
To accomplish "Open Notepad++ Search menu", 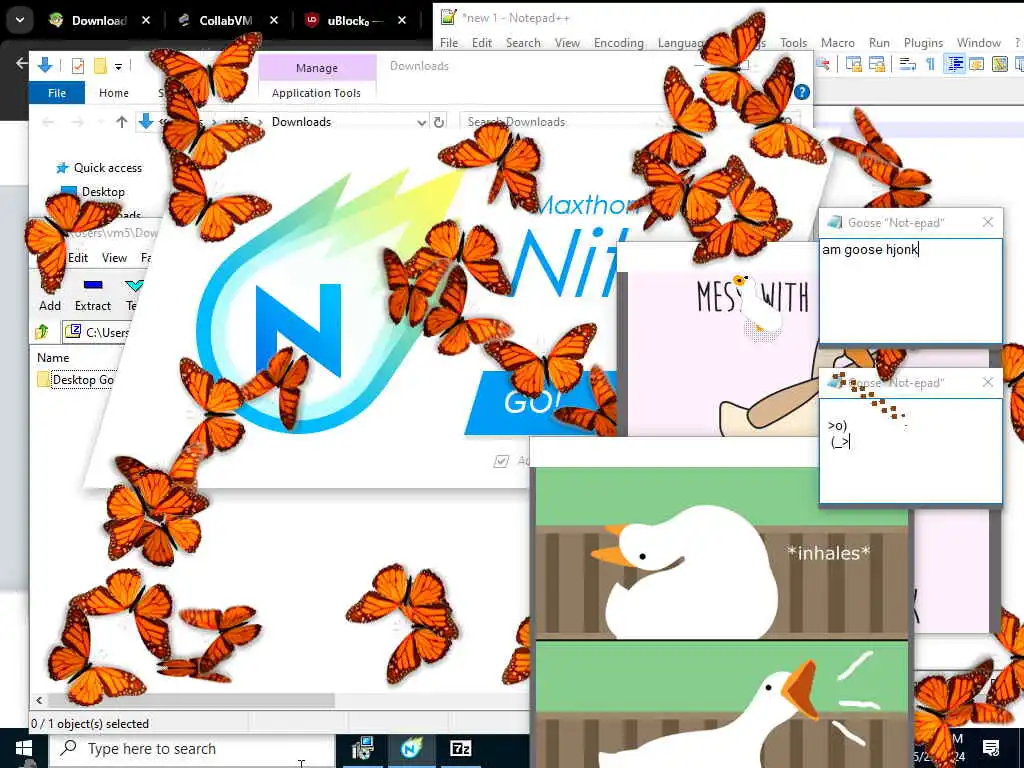I will 523,43.
